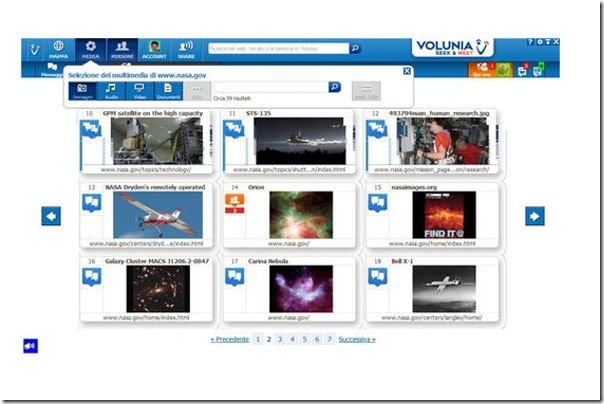Click the speaker sound icon at bottom left
Screen dimensions: 604x404
[30, 346]
